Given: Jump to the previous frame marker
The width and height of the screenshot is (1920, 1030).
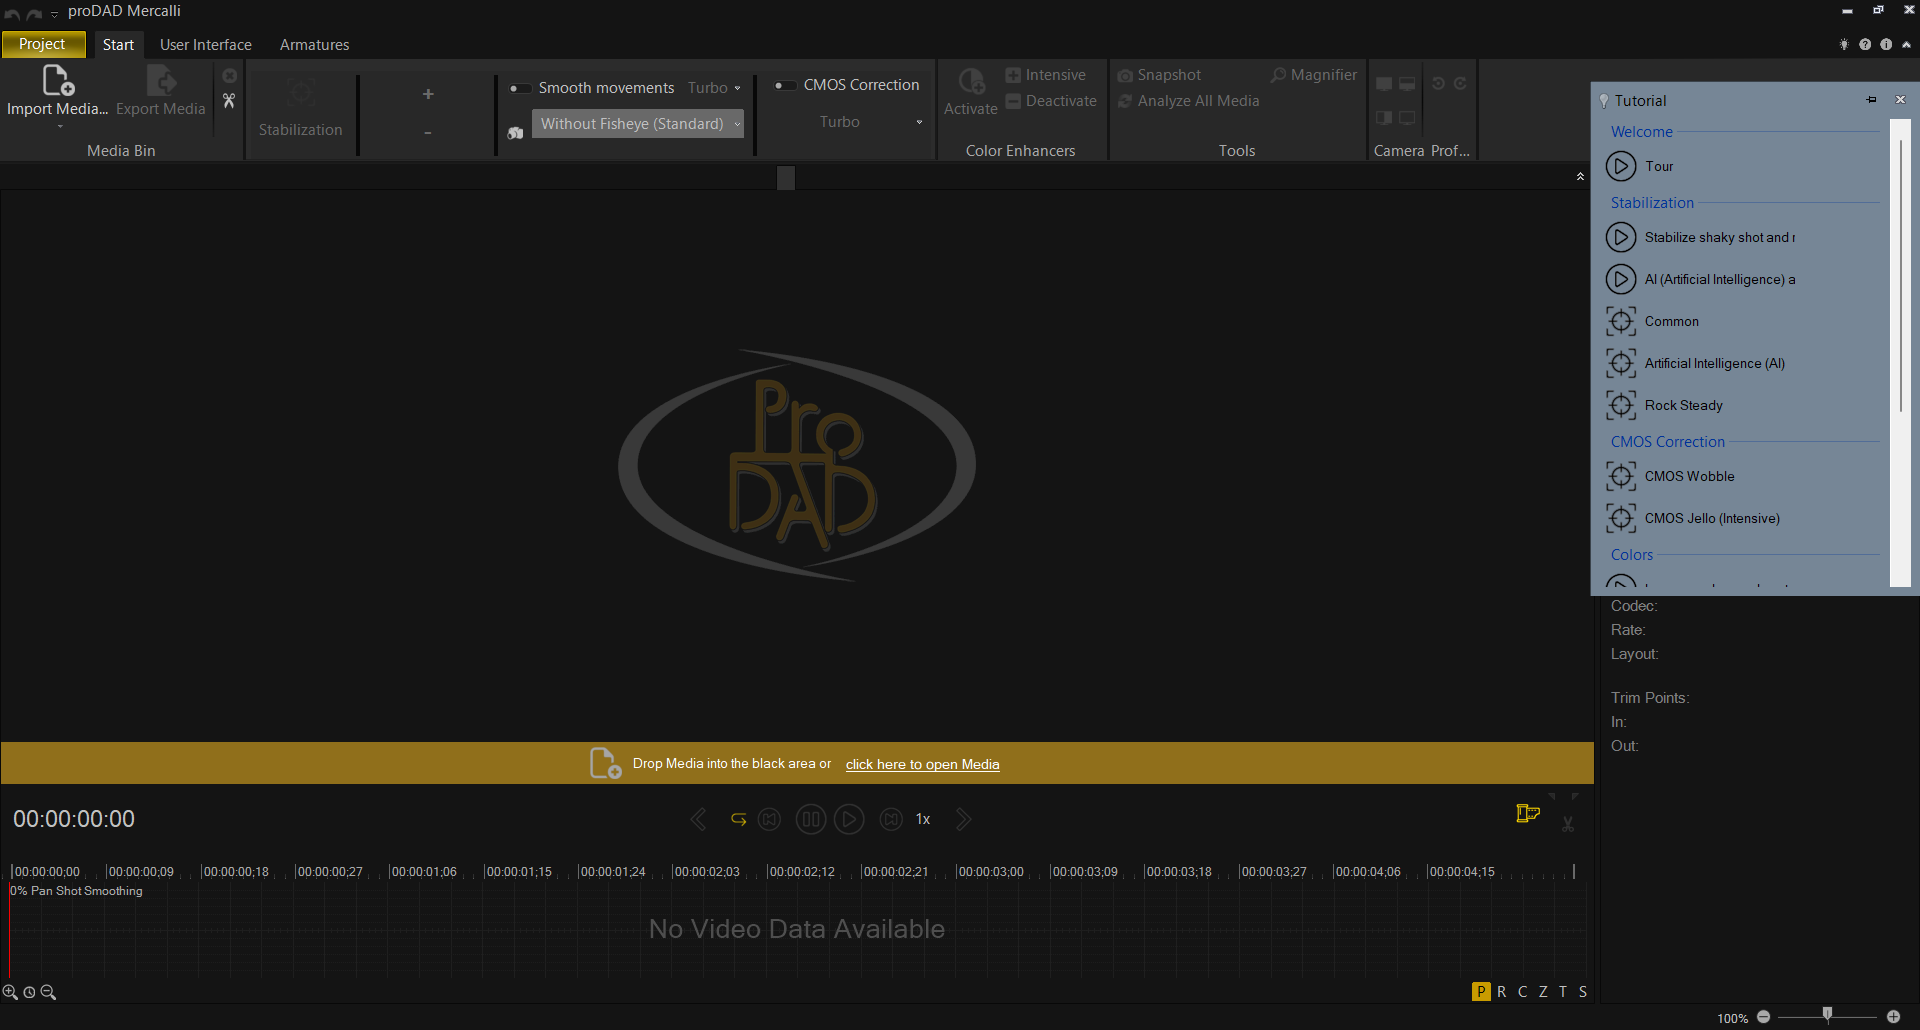Looking at the screenshot, I should [x=769, y=819].
